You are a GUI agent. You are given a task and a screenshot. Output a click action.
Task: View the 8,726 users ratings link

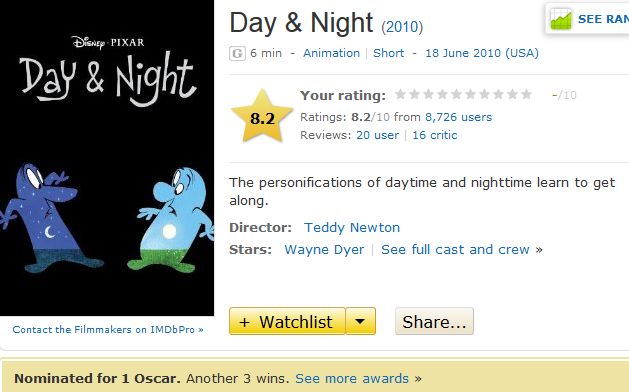point(459,117)
